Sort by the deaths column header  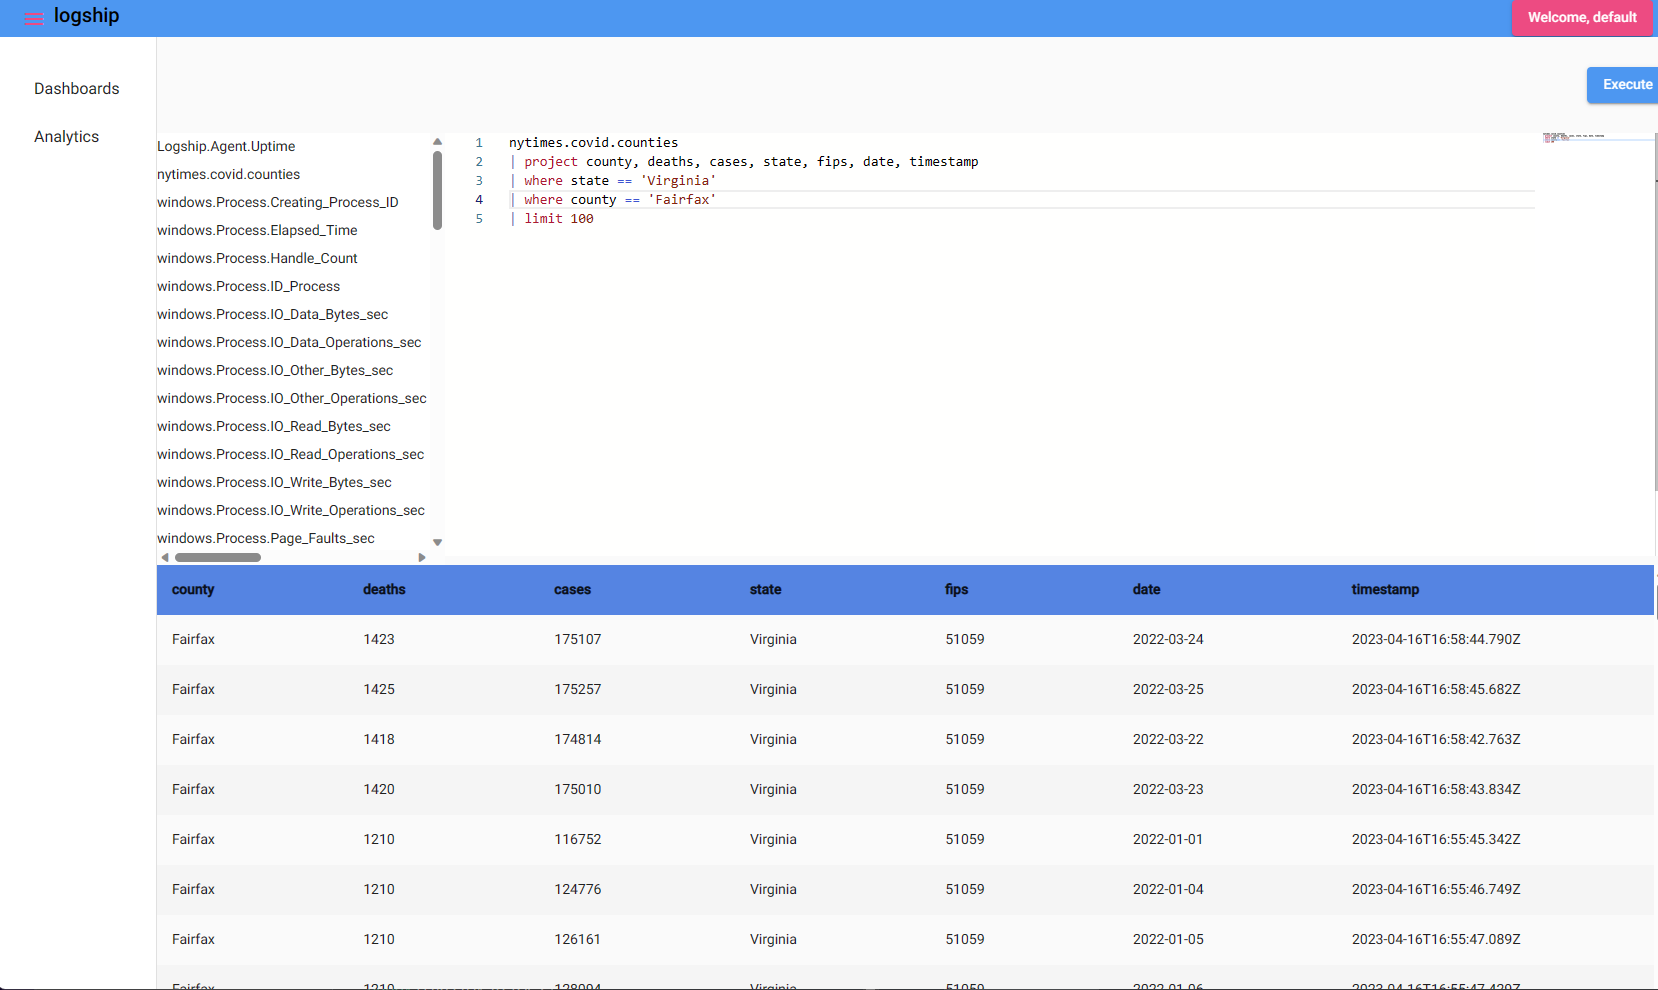coord(384,590)
